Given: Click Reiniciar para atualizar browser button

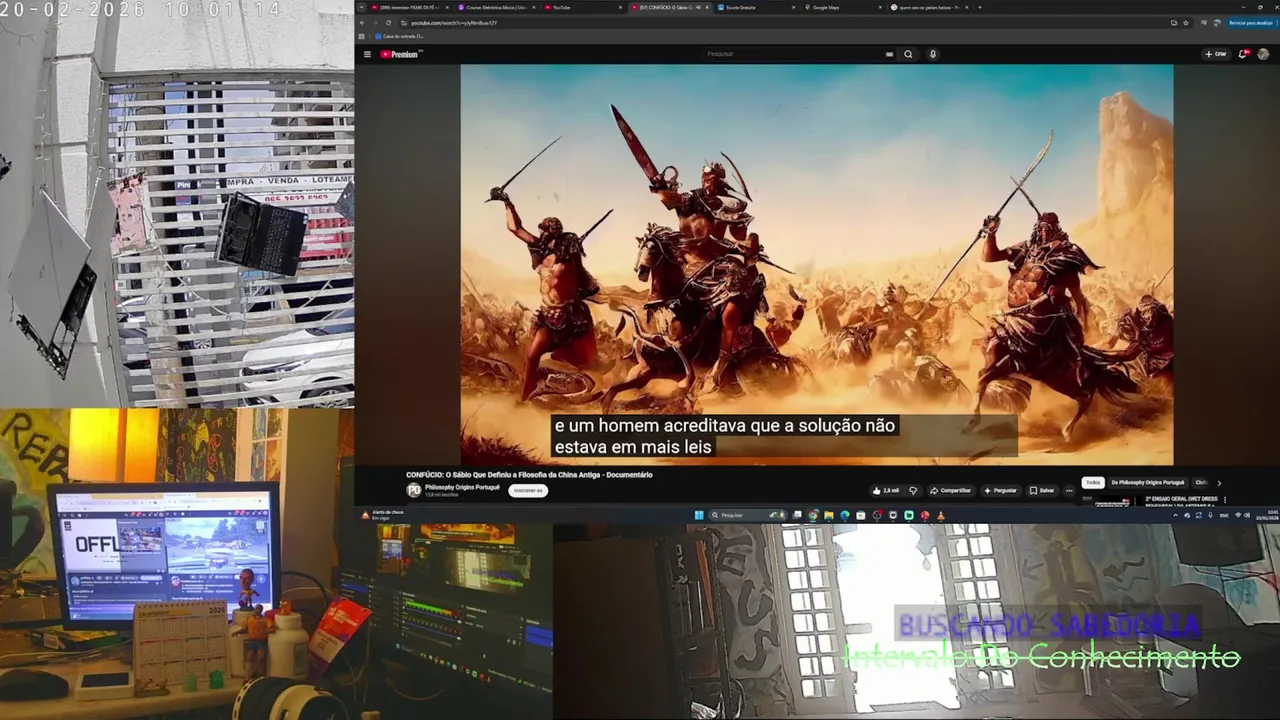Looking at the screenshot, I should pos(1252,23).
